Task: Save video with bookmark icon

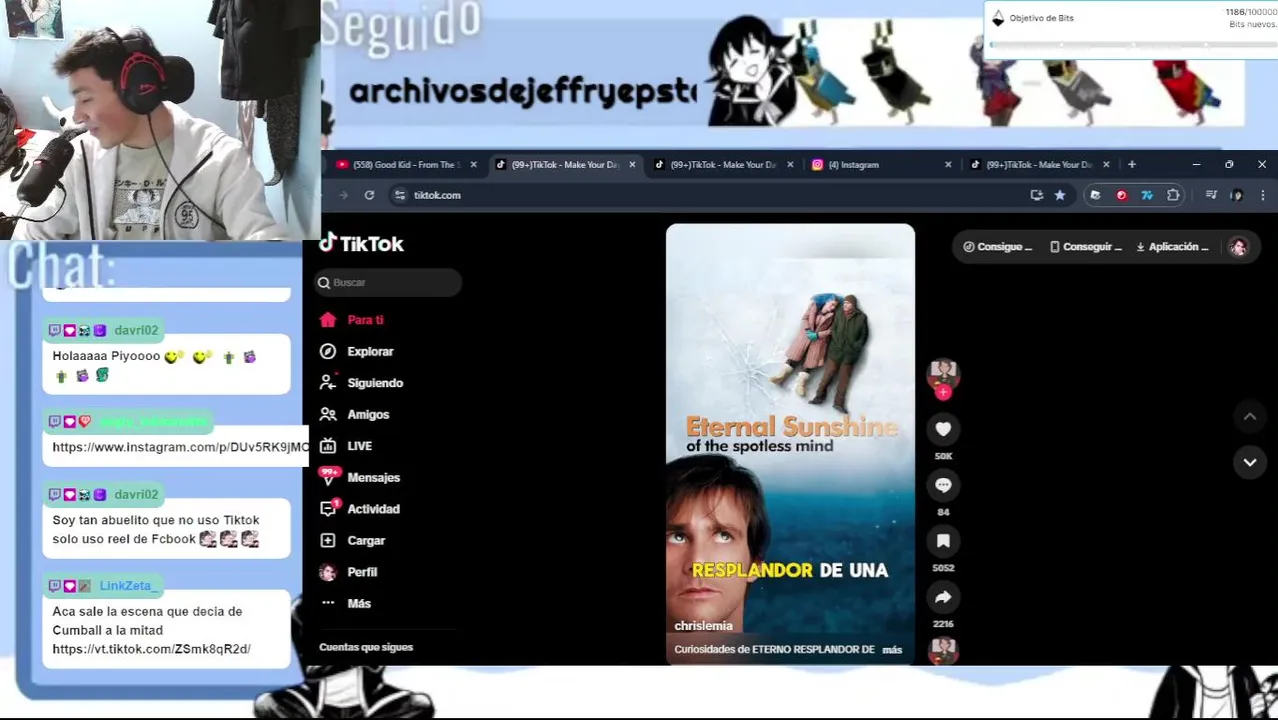Action: 943,541
